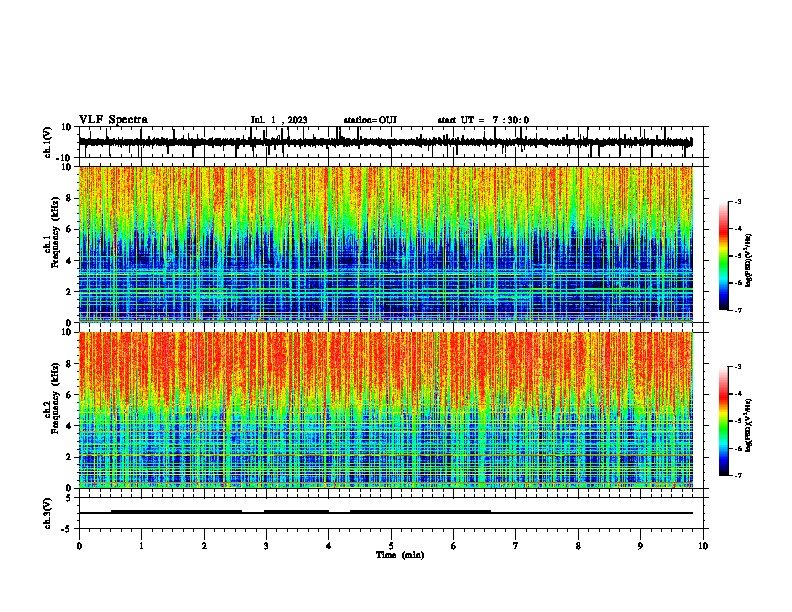This screenshot has height=612, width=792.
Task: Click the "ch.3(V)" axis label
Action: [x=48, y=513]
